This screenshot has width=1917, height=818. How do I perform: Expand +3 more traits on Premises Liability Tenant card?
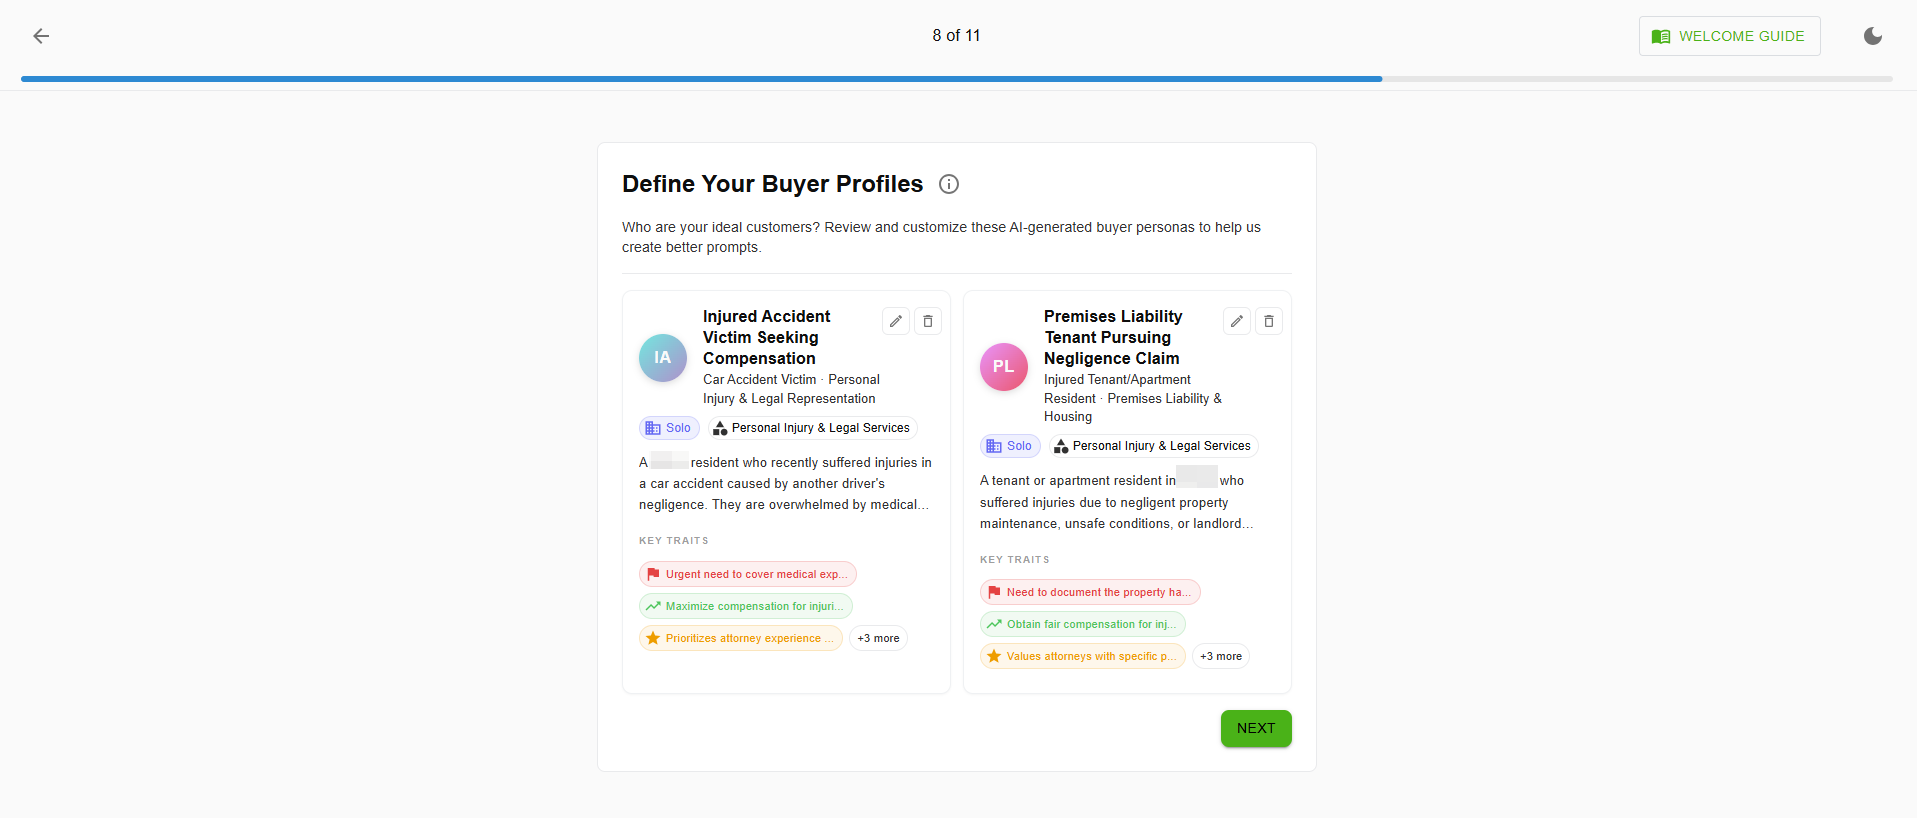click(x=1220, y=656)
